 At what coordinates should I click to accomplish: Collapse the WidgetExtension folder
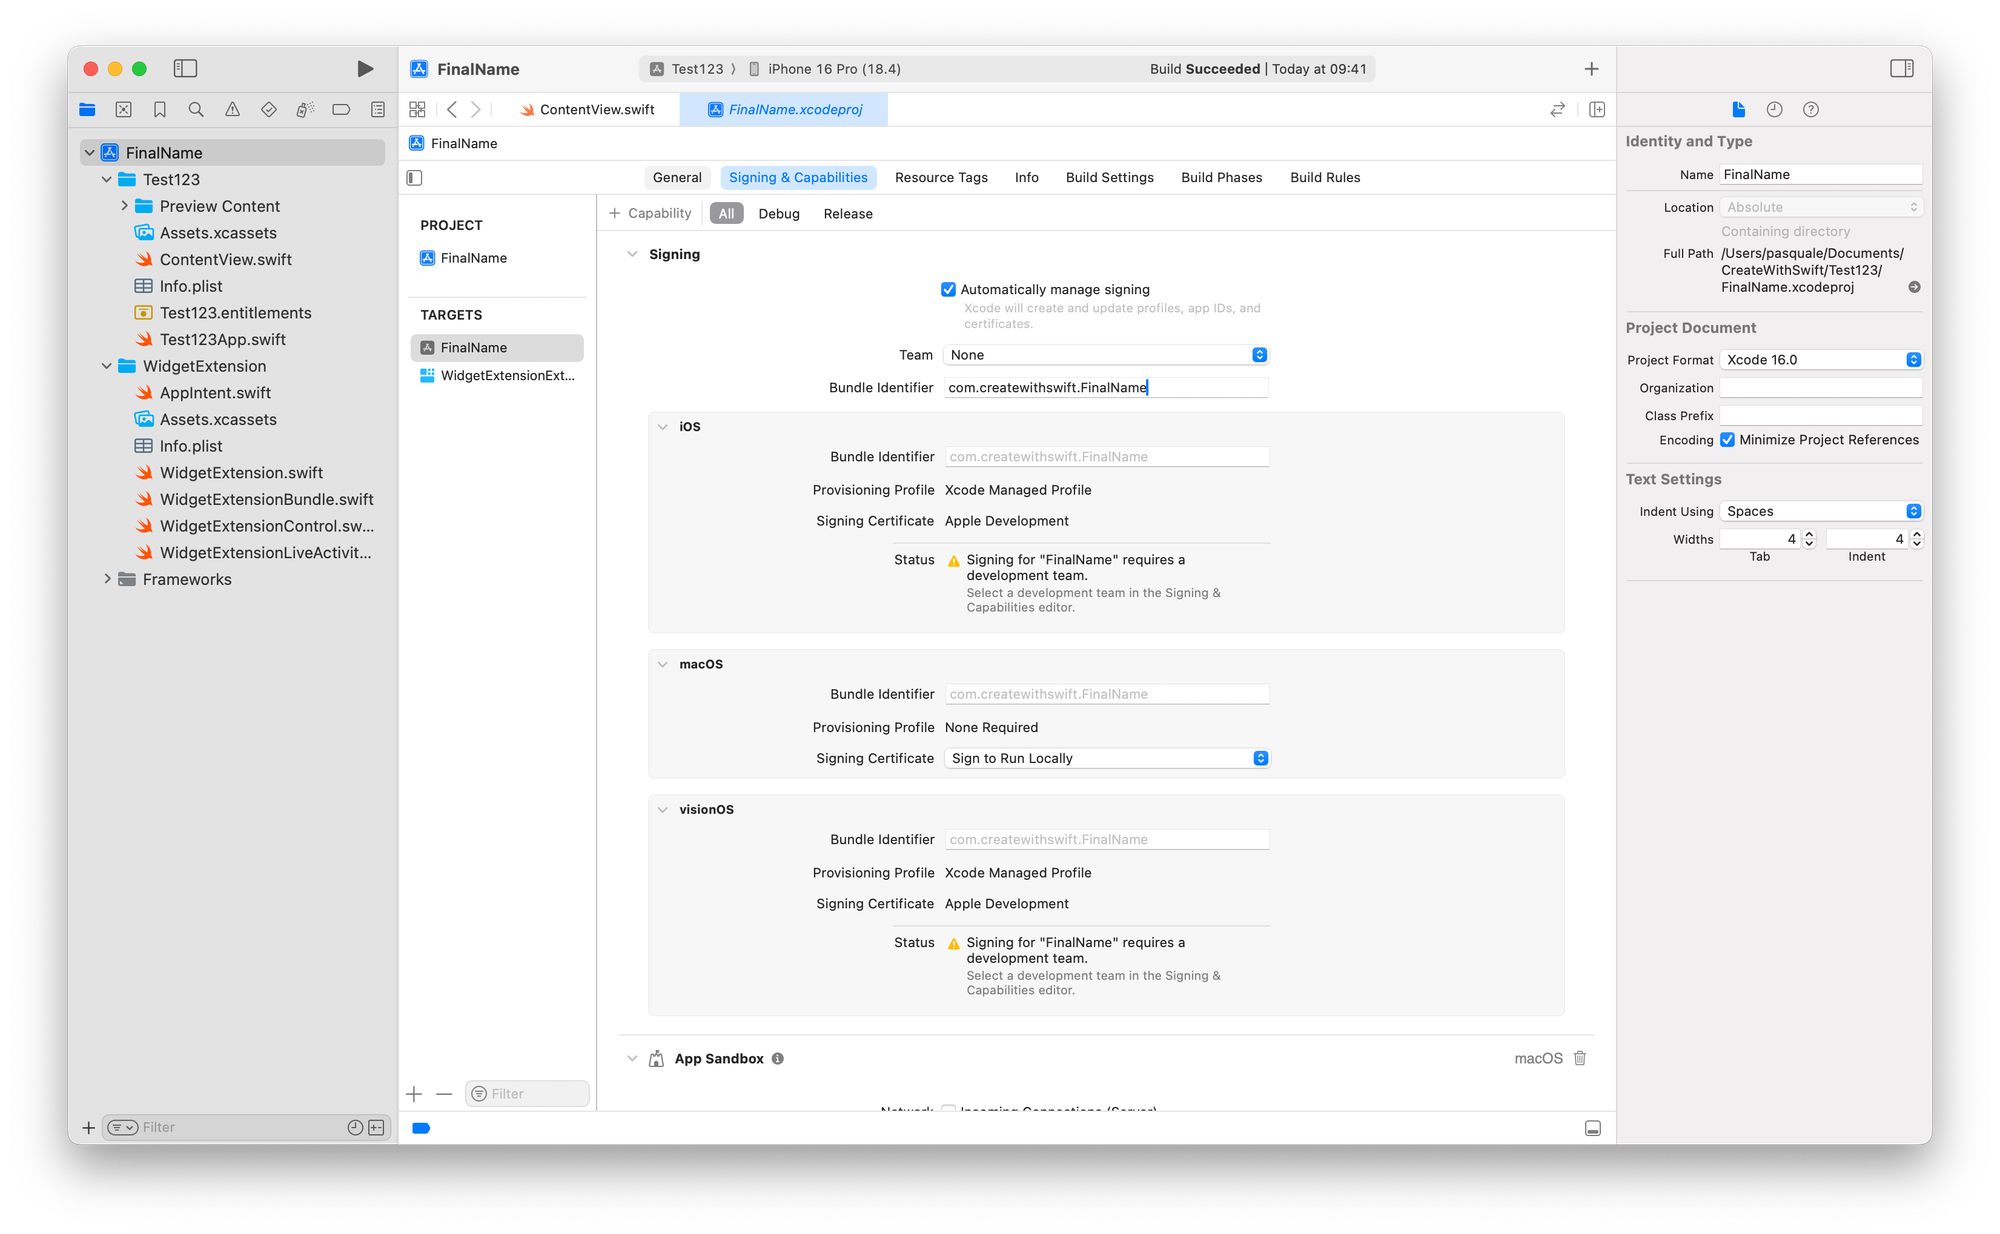(107, 366)
